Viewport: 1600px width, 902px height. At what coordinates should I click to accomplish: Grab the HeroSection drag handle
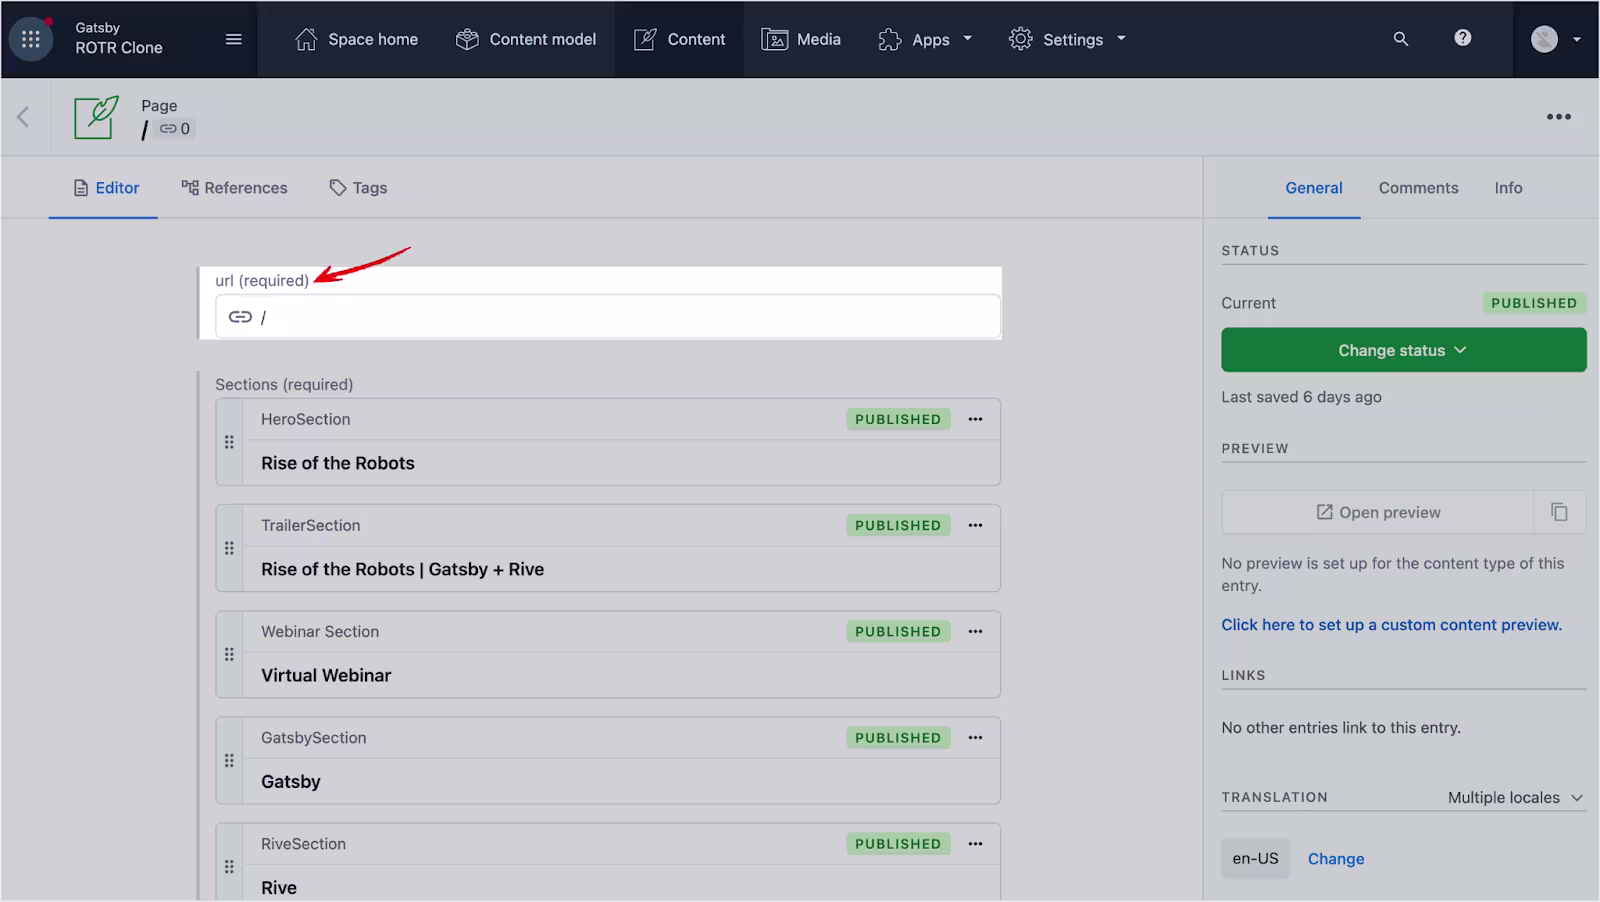pos(229,442)
